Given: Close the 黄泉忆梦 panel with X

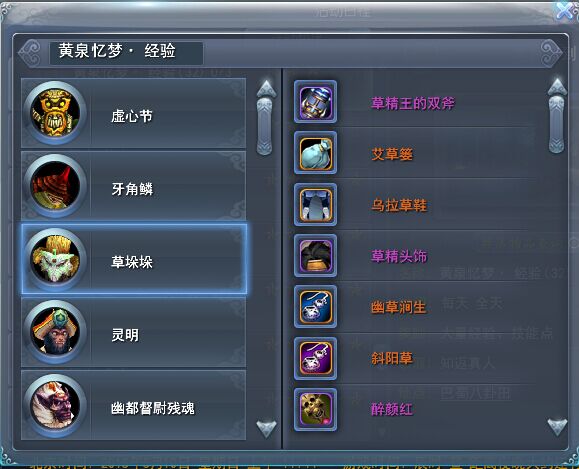Looking at the screenshot, I should [566, 10].
